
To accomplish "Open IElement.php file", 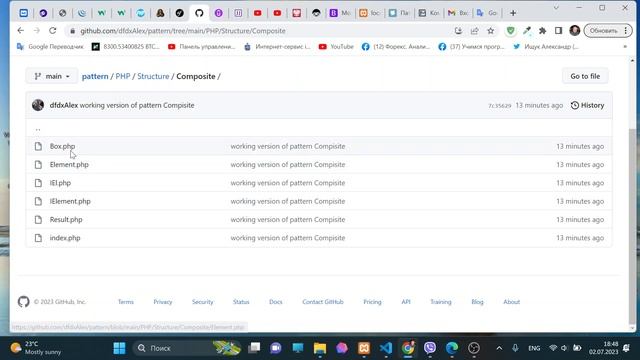I will click(x=70, y=201).
